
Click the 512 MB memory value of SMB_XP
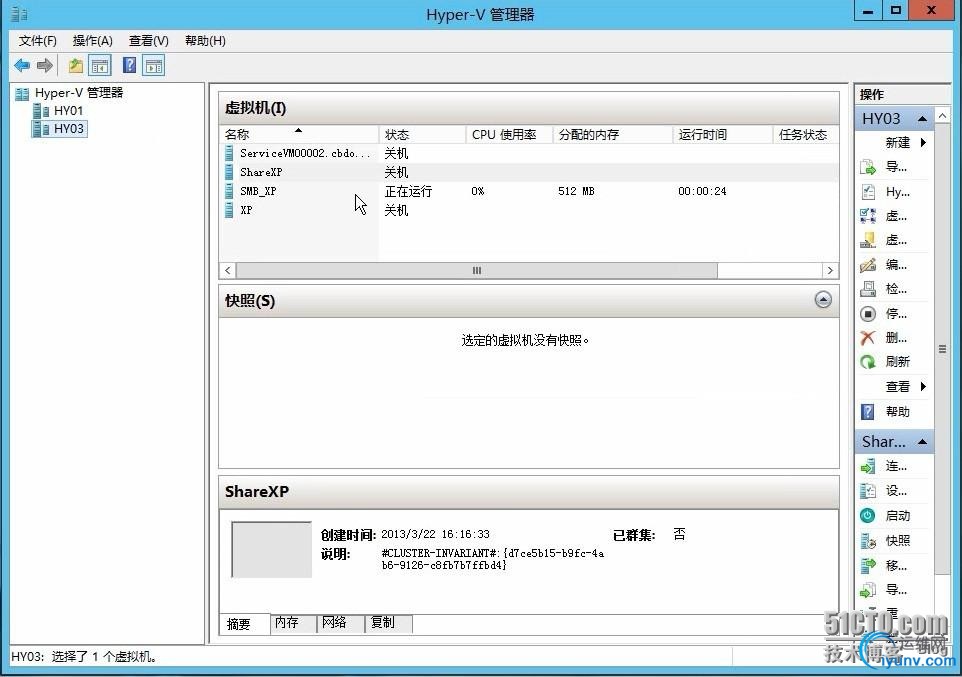click(x=576, y=191)
